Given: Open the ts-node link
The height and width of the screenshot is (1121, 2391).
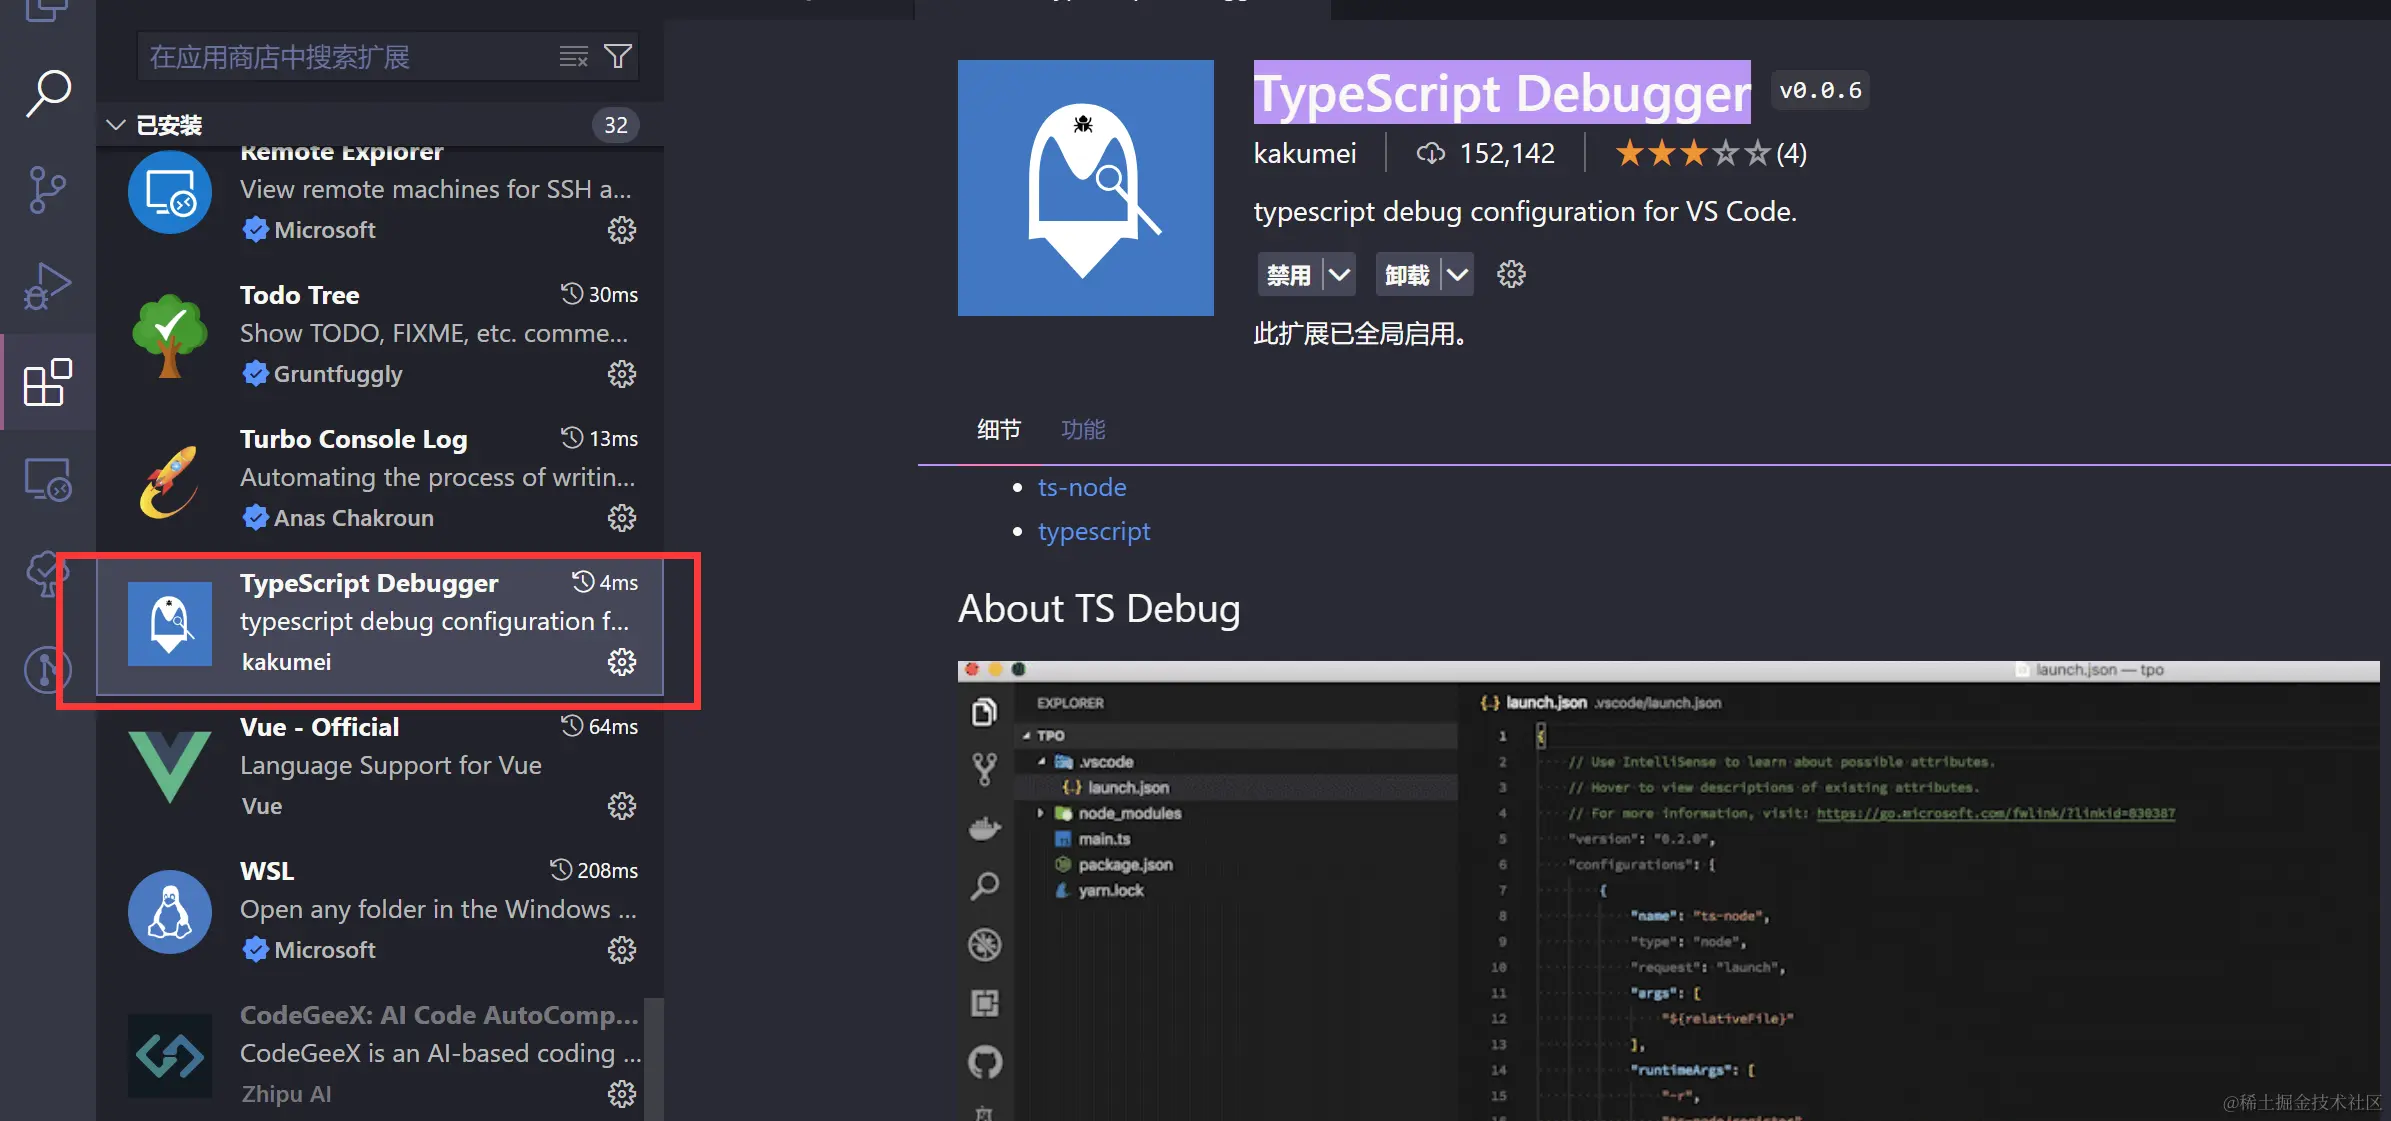Looking at the screenshot, I should click(1082, 487).
